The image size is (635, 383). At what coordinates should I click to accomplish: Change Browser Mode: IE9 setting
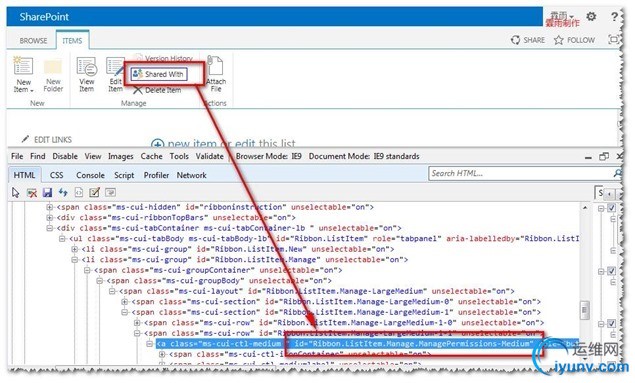click(x=268, y=156)
